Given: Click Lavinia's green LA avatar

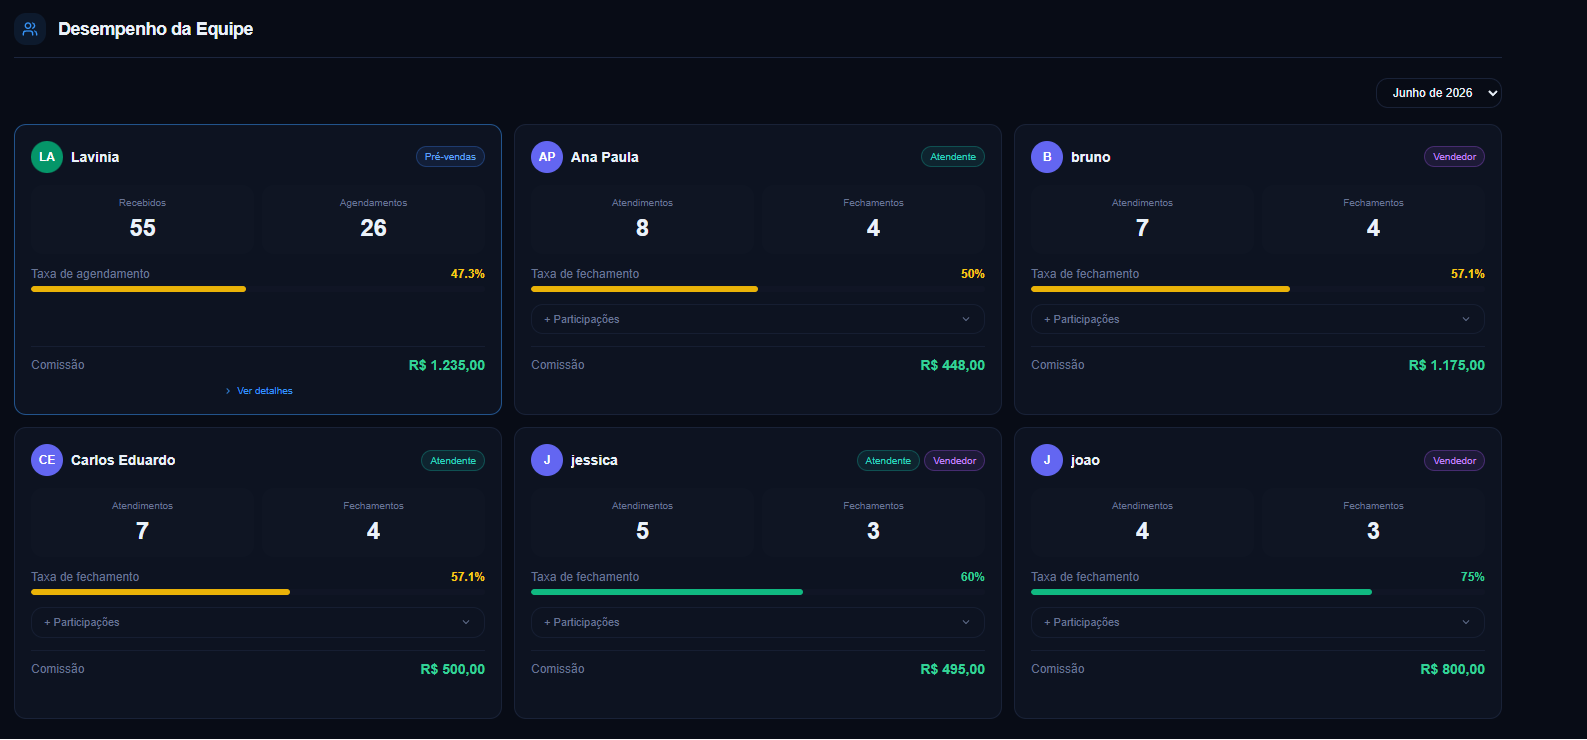Looking at the screenshot, I should coord(47,157).
